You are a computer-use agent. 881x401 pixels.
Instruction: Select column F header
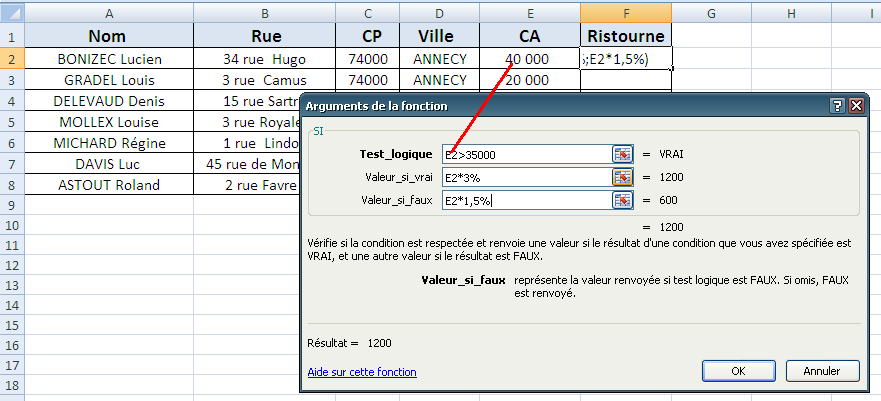(x=626, y=13)
